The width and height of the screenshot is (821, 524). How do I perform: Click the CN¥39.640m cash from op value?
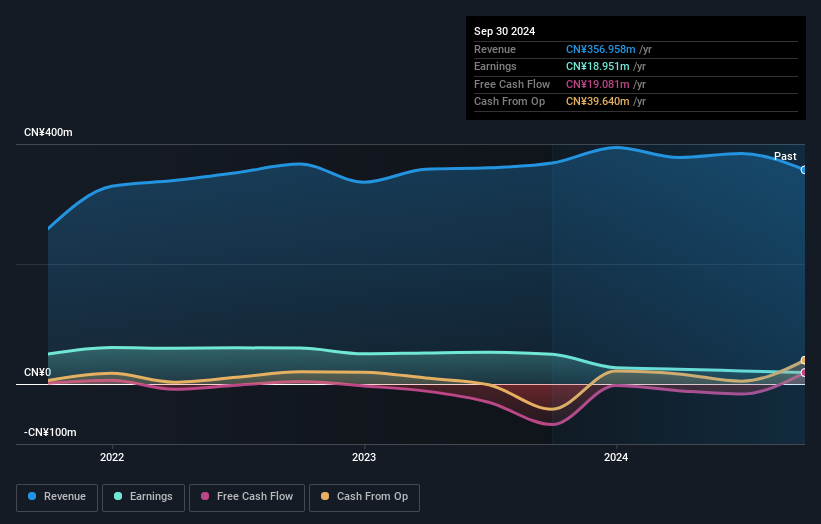click(x=597, y=102)
